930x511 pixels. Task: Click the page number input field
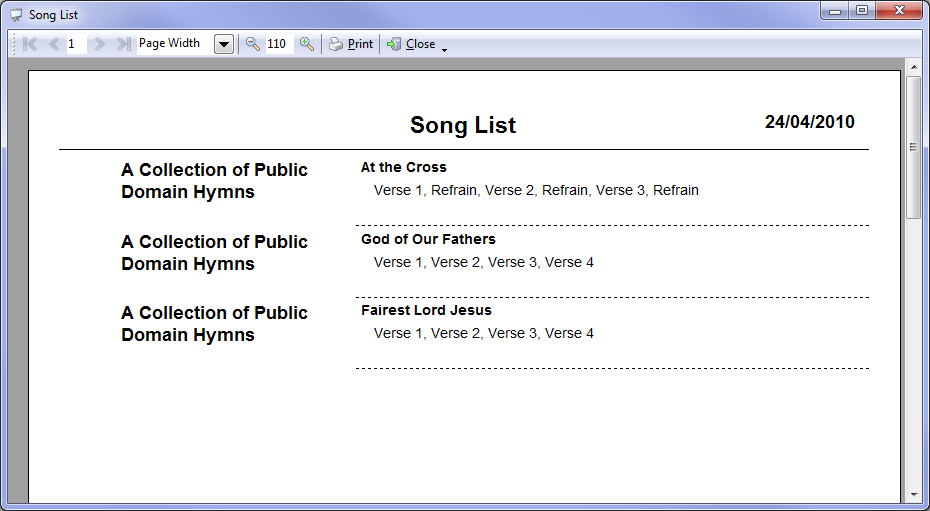(x=77, y=44)
